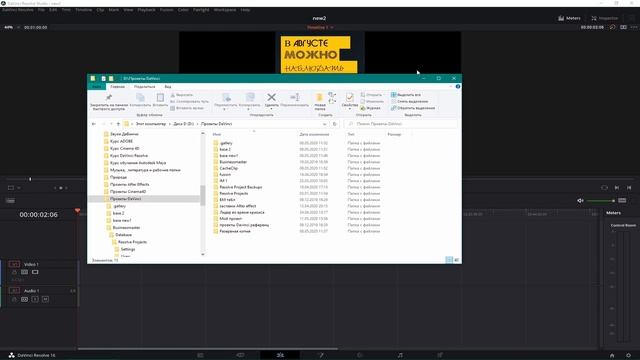Click the Delete (Удалить) icon in Explorer ribbon
Viewport: 640px width, 360px height.
pyautogui.click(x=271, y=97)
